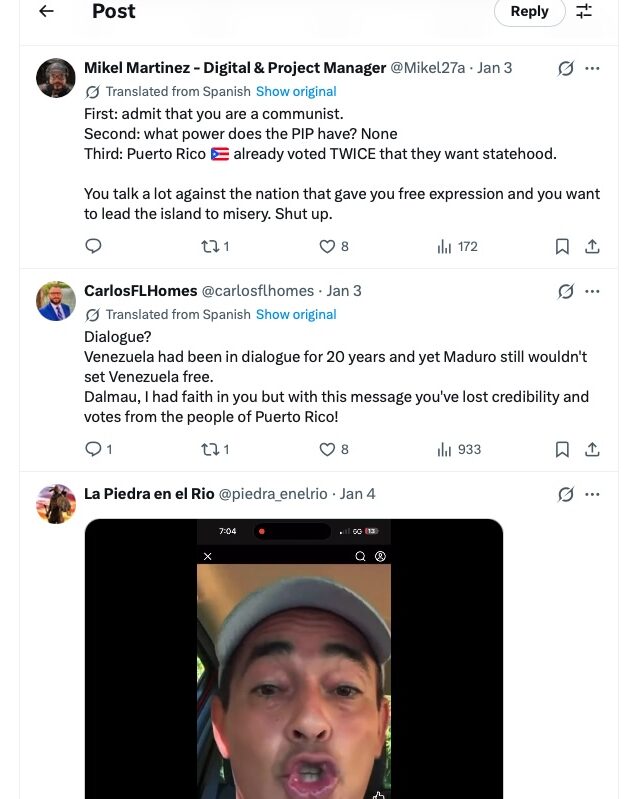The width and height of the screenshot is (631, 799).
Task: View analytics for Mikel Martinez's 172 views
Action: coord(457,246)
